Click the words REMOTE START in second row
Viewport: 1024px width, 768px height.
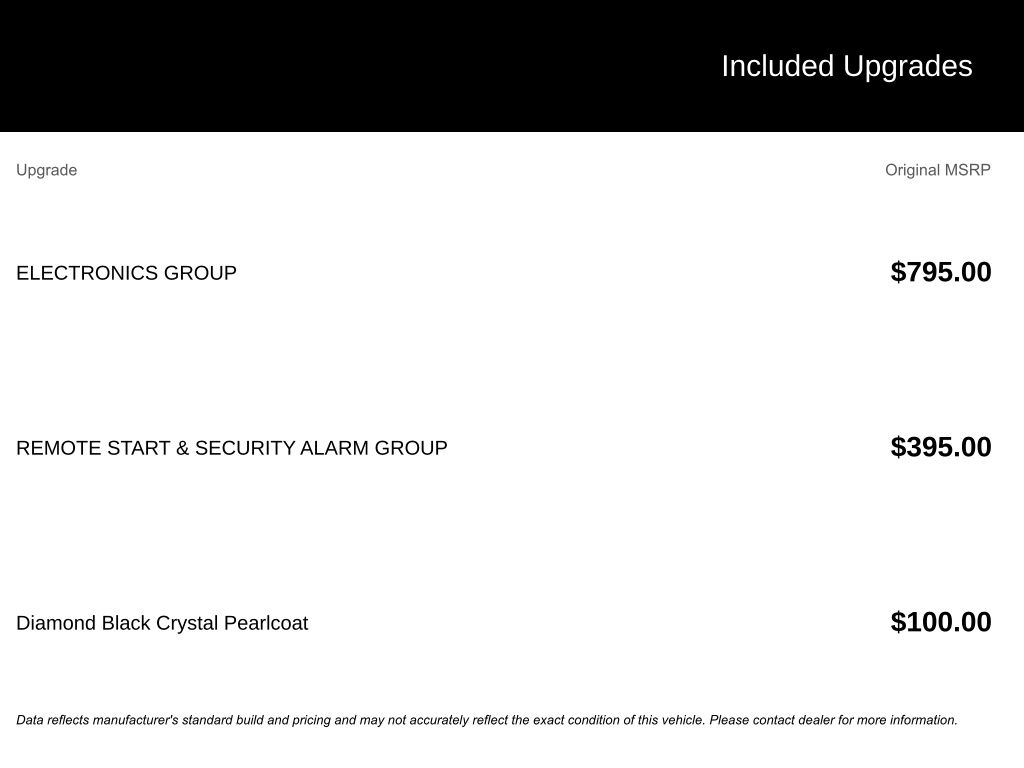[93, 448]
